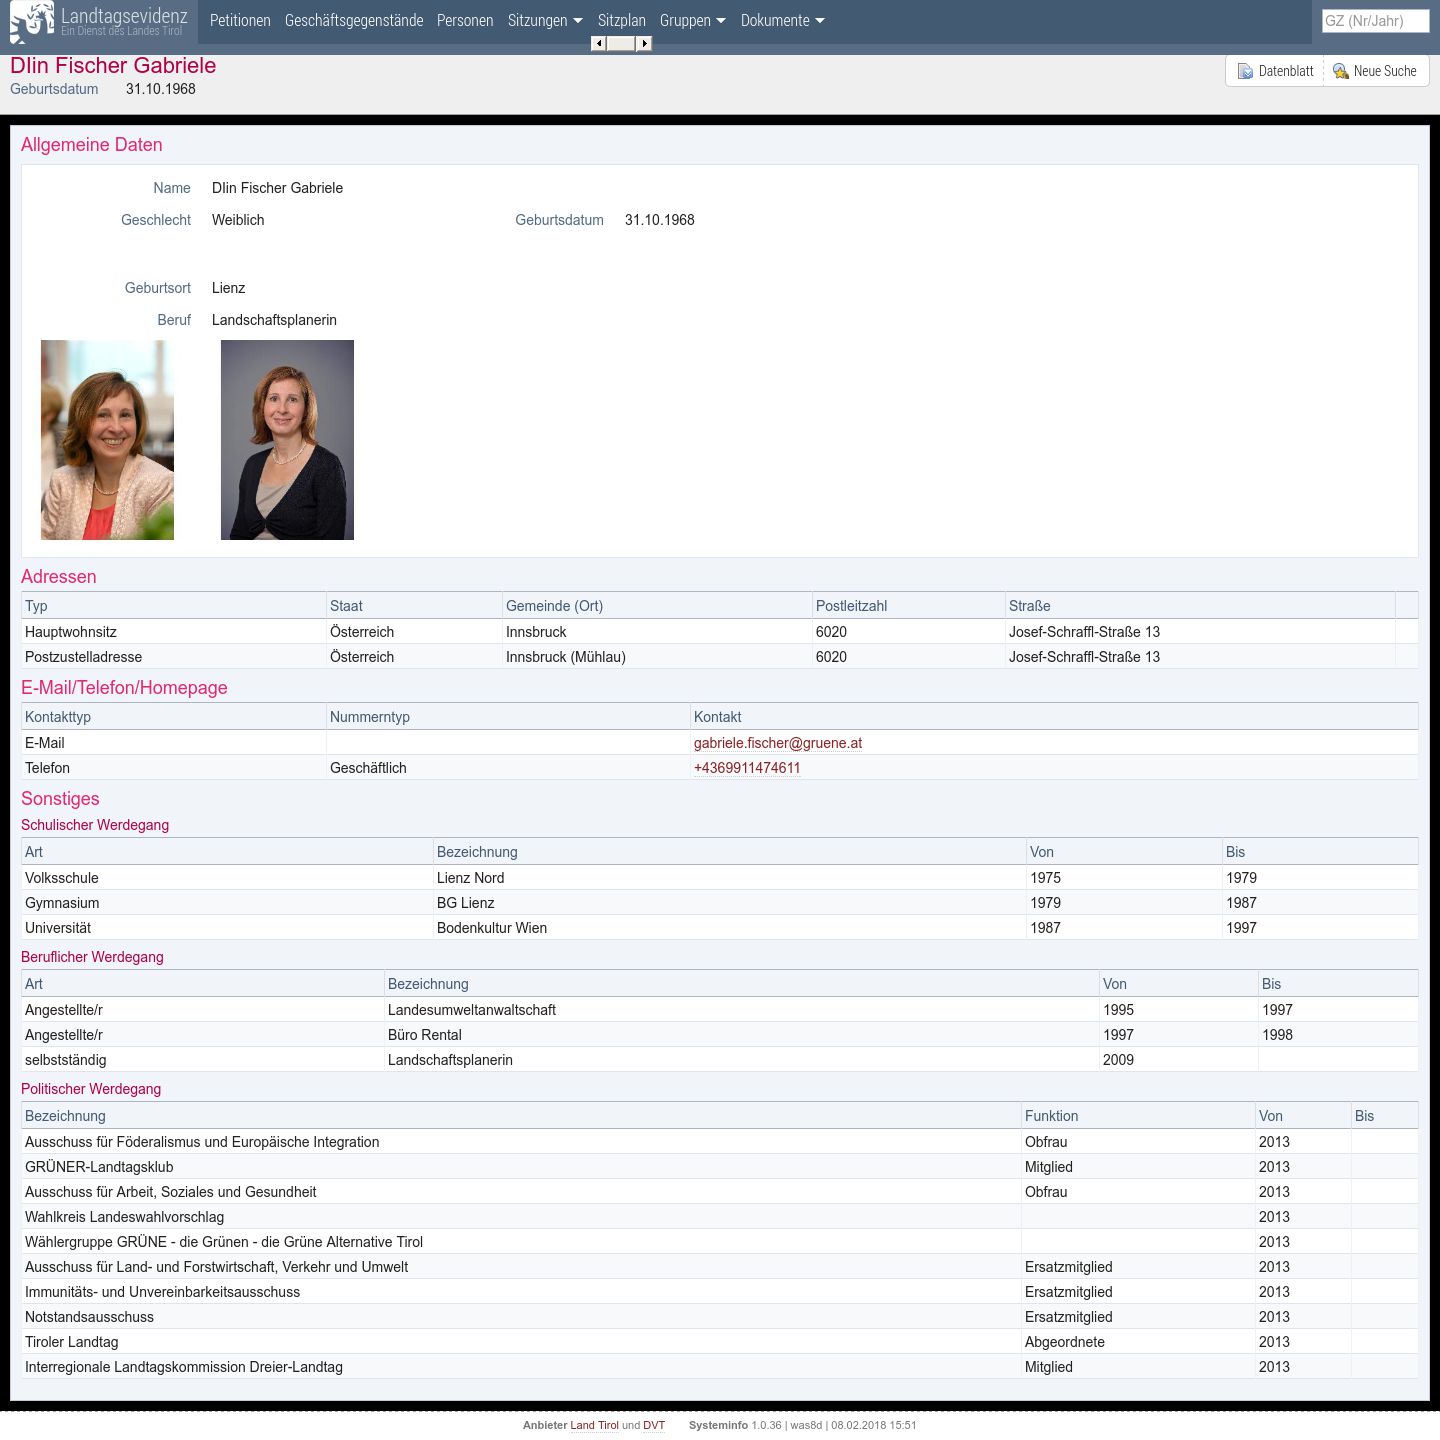Click the Landesumweltanwaltschaft entry
Screen dimensions: 1440x1440
[472, 1010]
